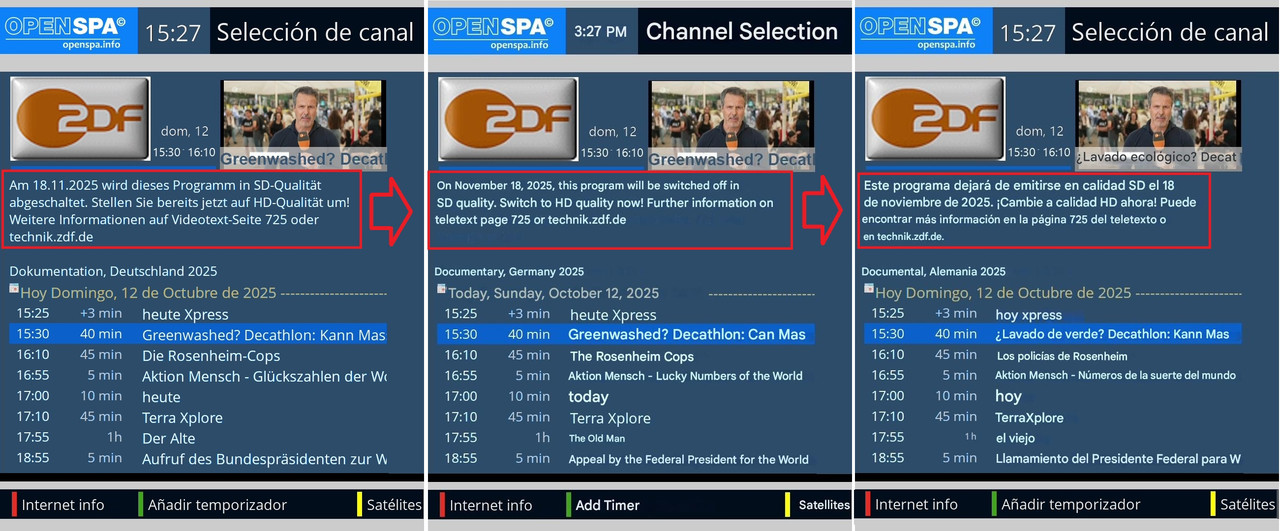Select 'heute Xpress' row in the middle panel
The height and width of the screenshot is (531, 1280).
pyautogui.click(x=625, y=314)
